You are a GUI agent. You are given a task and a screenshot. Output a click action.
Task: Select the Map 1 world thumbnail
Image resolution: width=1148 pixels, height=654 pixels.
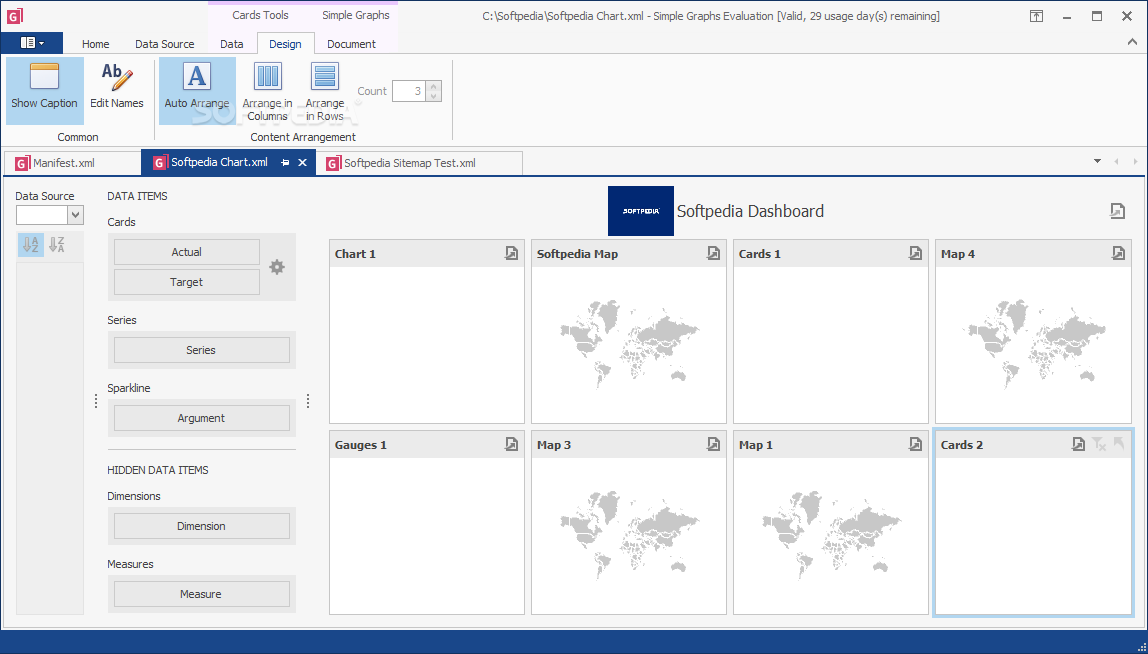click(x=831, y=535)
